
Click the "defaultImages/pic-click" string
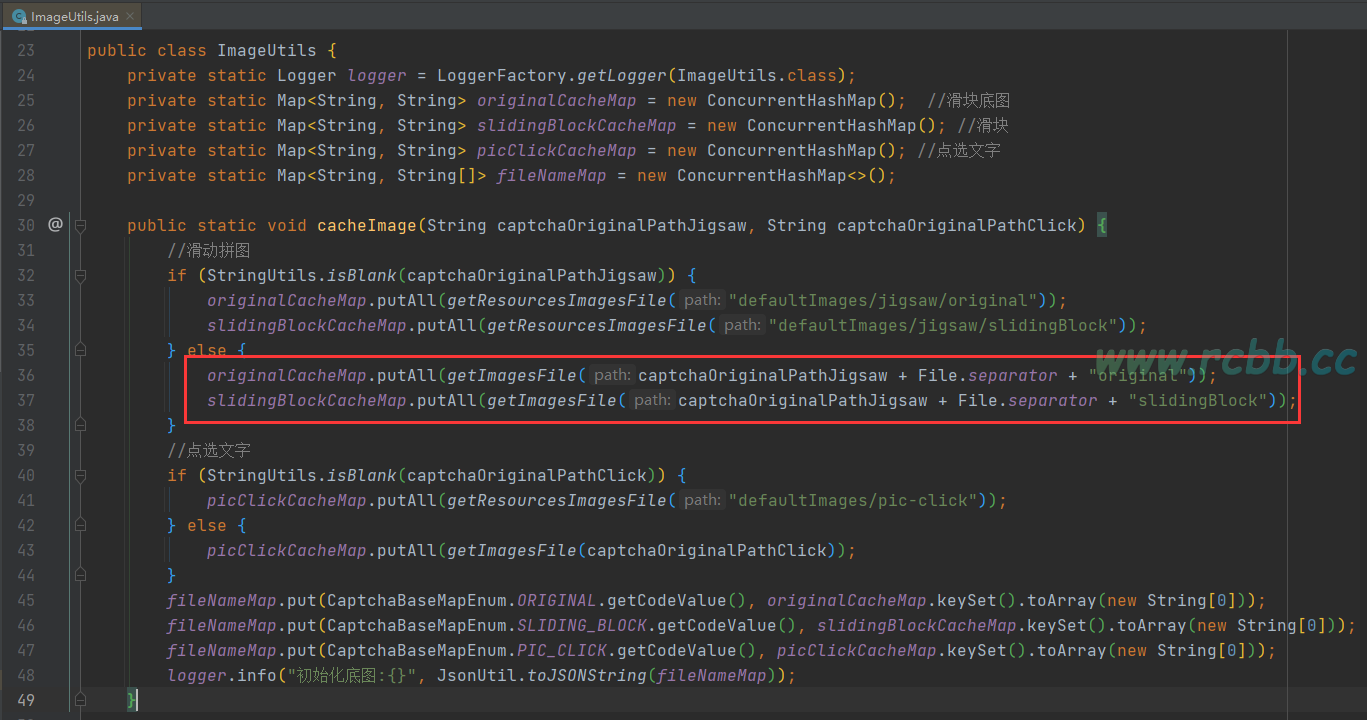pyautogui.click(x=853, y=500)
